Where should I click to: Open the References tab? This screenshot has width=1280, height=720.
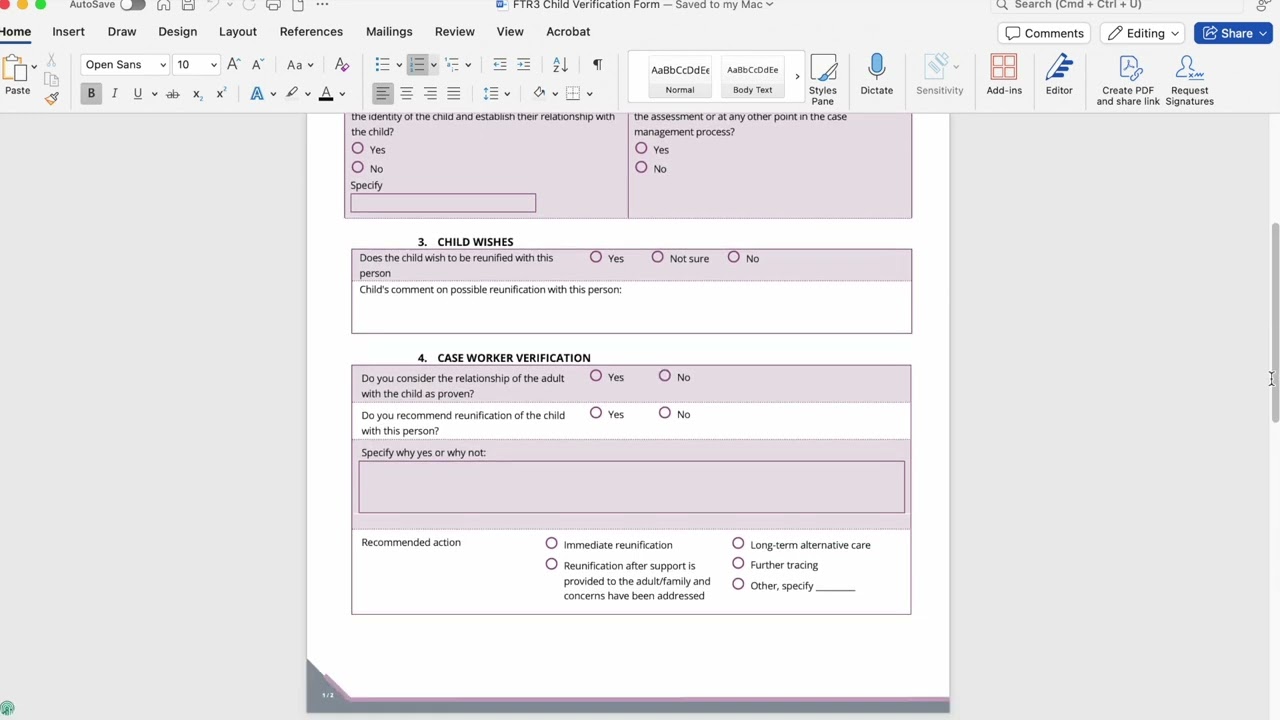click(x=311, y=32)
